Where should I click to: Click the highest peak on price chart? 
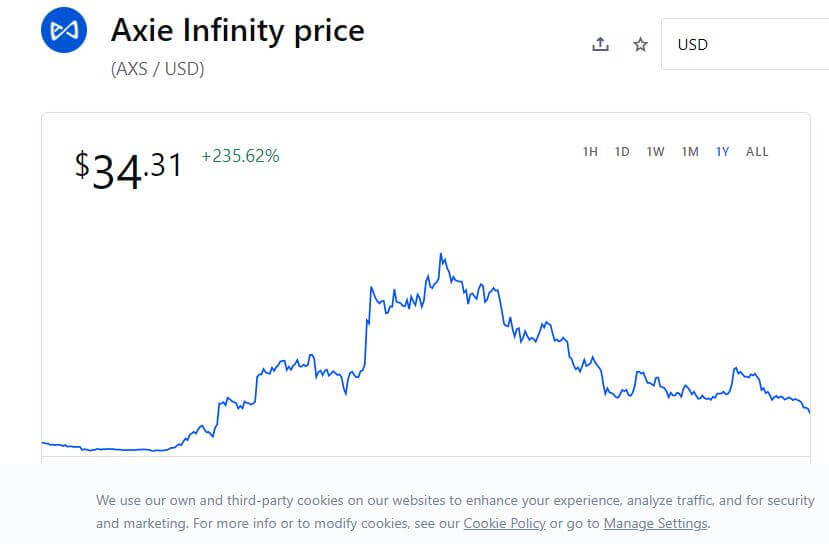[x=441, y=255]
